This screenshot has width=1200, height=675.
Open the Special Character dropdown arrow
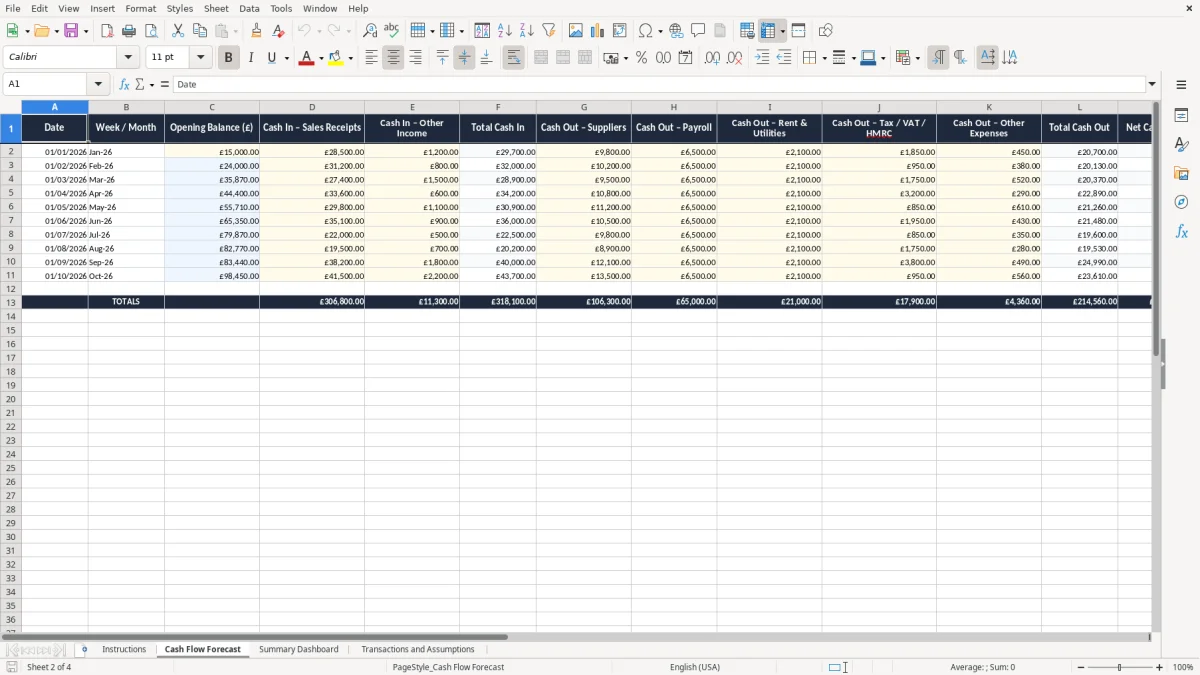pyautogui.click(x=660, y=31)
